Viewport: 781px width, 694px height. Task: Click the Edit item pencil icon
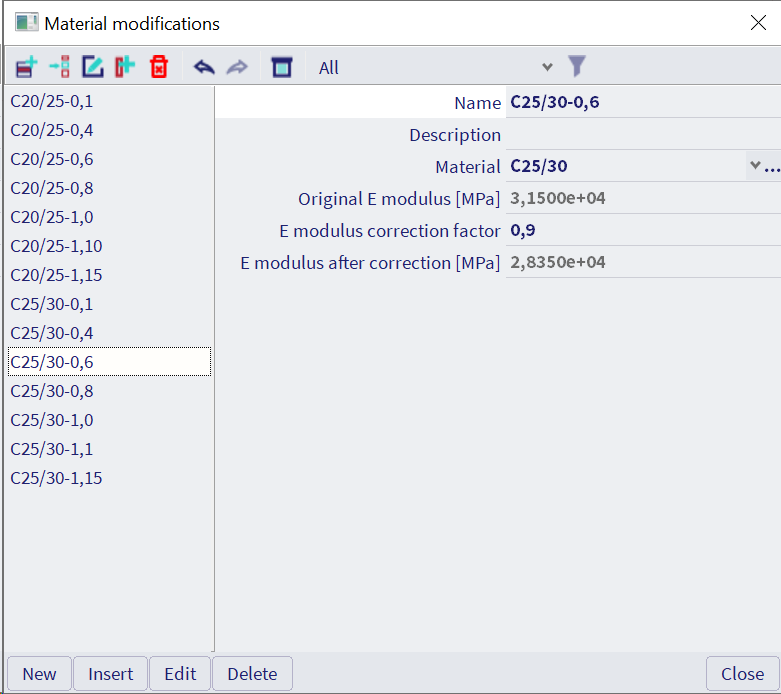[92, 67]
